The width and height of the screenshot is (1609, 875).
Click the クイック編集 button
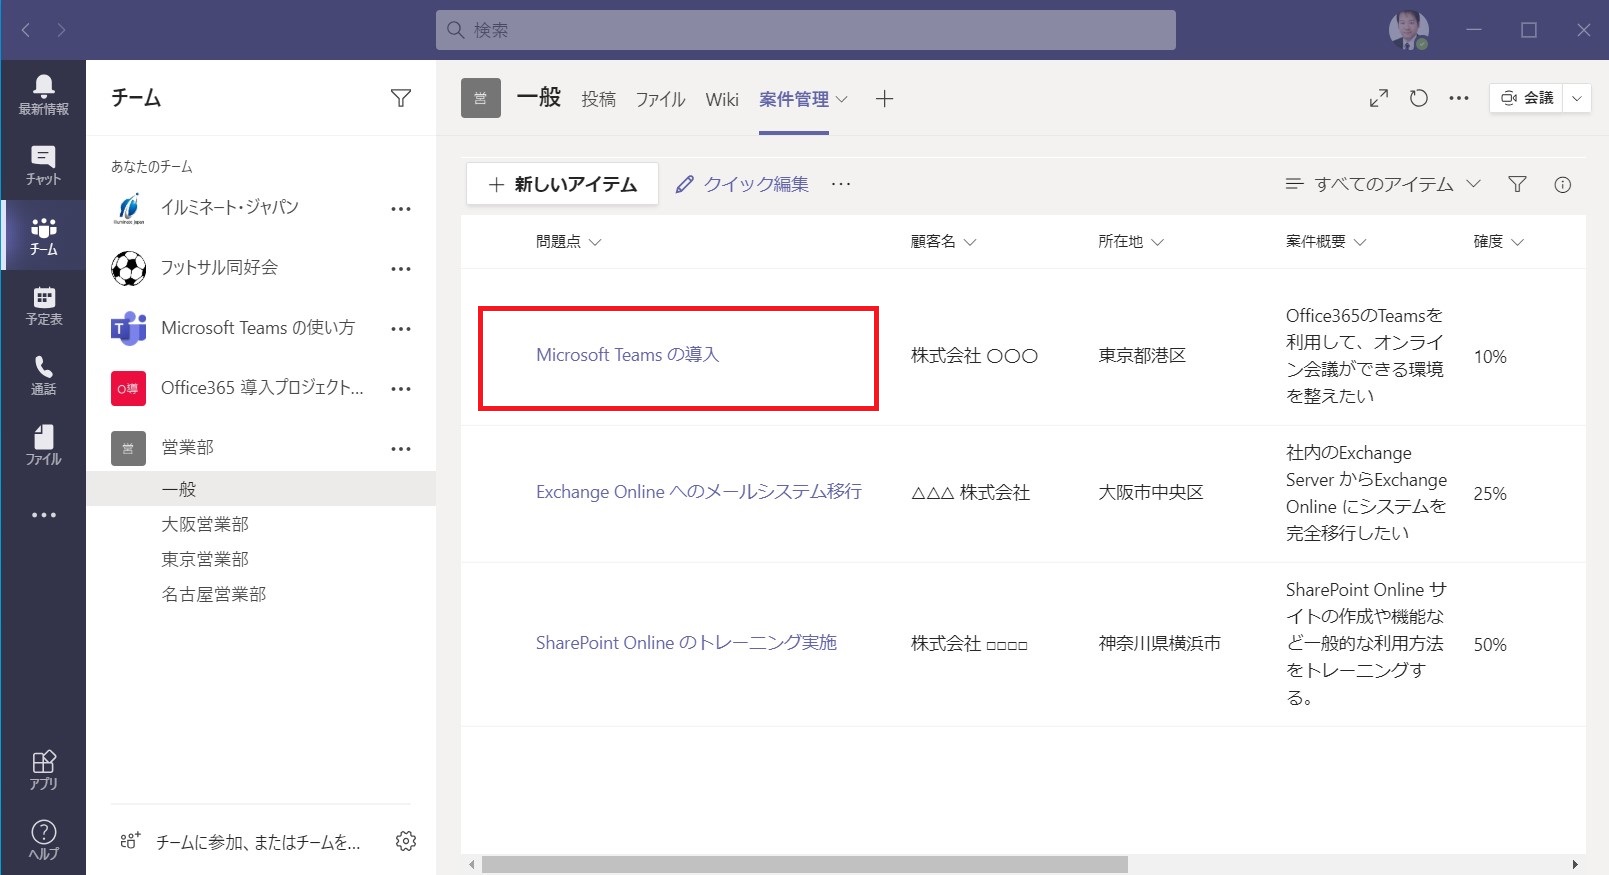pos(742,184)
